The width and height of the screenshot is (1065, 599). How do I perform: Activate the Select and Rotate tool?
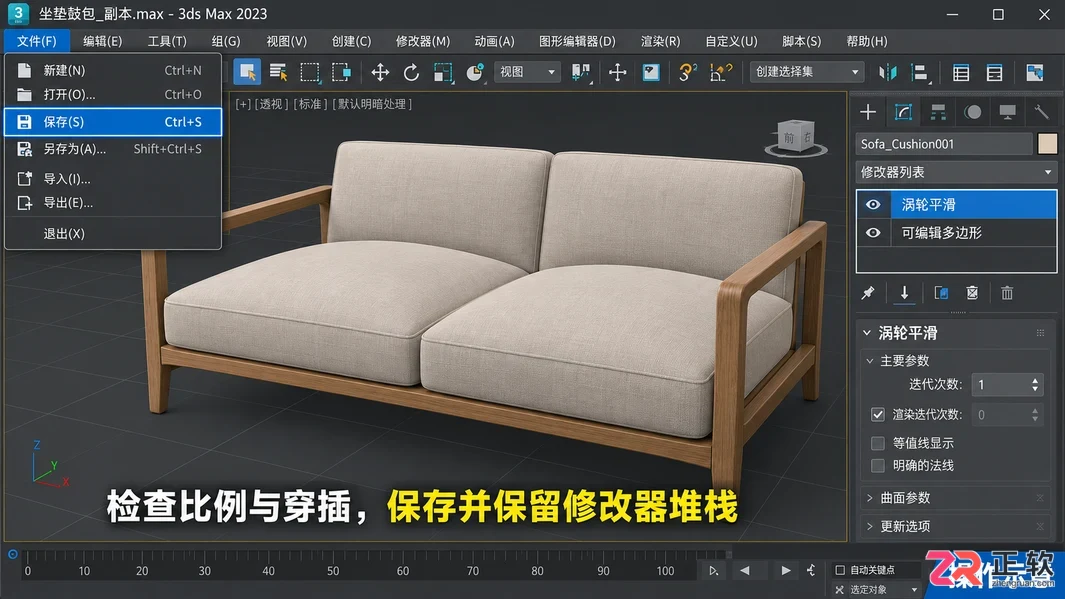point(411,72)
